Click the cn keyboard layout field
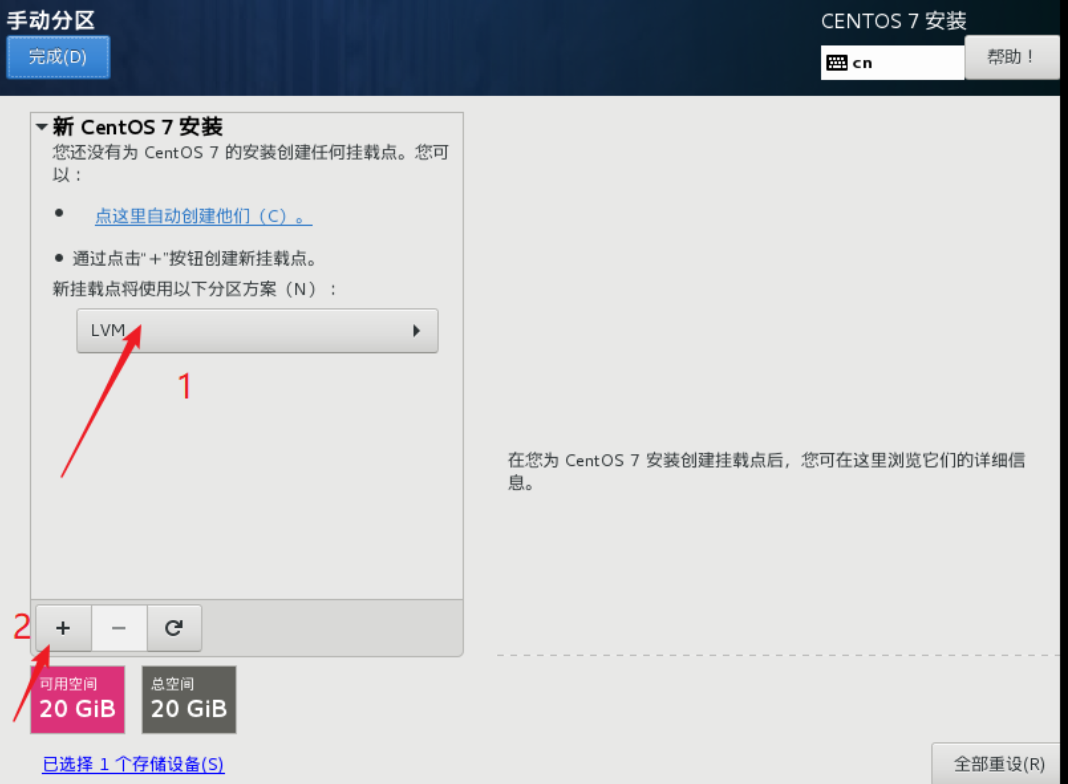 tap(892, 63)
